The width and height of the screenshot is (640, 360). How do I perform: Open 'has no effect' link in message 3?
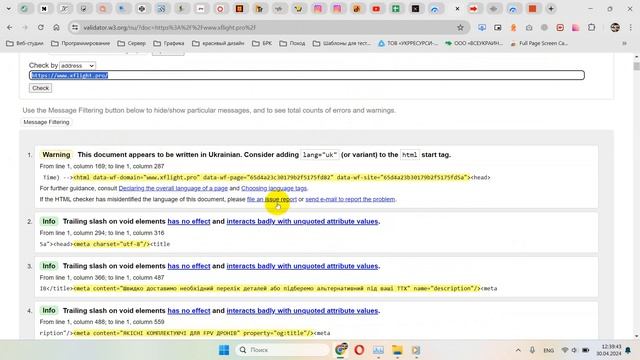pos(189,266)
